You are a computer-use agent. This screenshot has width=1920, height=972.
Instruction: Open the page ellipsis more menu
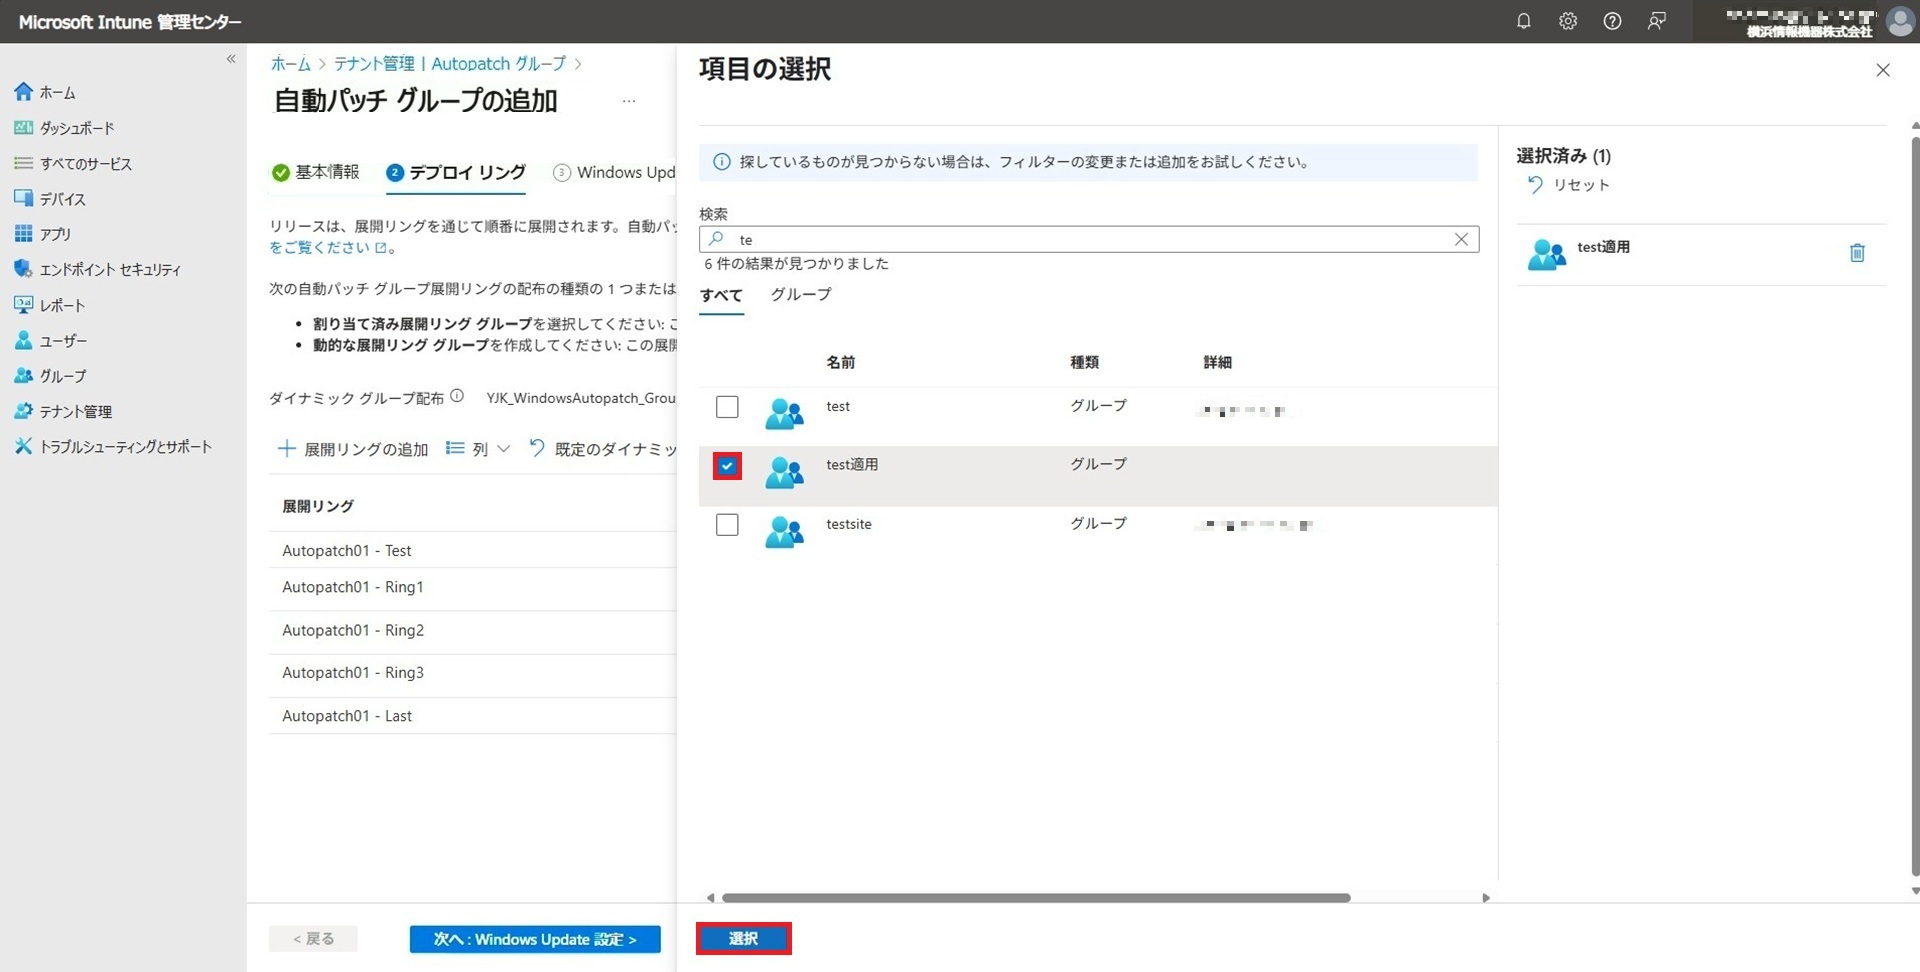[629, 101]
